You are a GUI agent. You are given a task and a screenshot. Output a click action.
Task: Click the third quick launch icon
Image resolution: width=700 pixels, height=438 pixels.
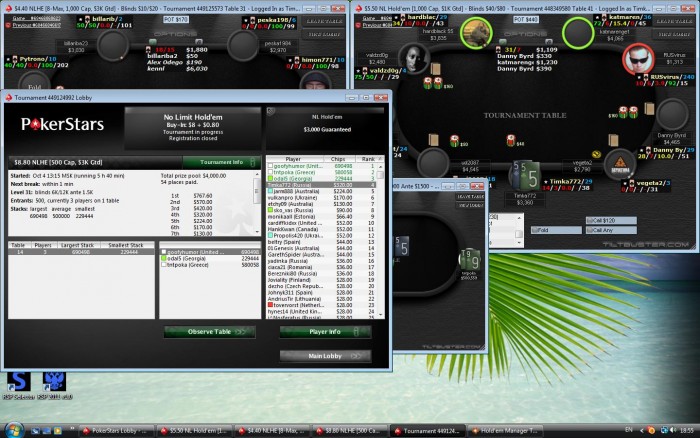(58, 431)
